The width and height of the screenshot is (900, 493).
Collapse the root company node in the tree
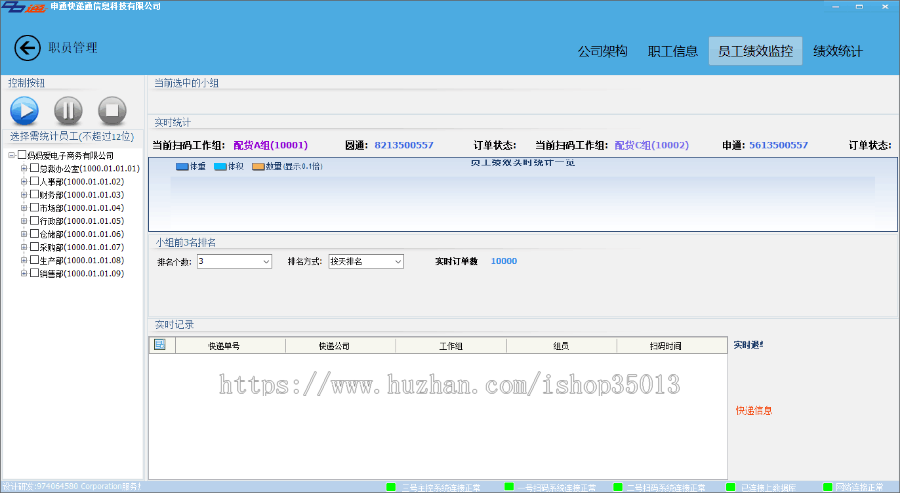pos(11,156)
